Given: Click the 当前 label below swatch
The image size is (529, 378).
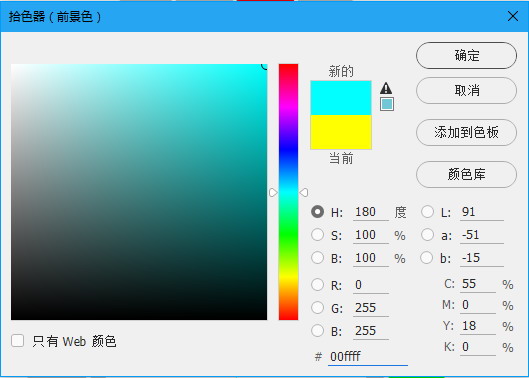Looking at the screenshot, I should pos(341,158).
